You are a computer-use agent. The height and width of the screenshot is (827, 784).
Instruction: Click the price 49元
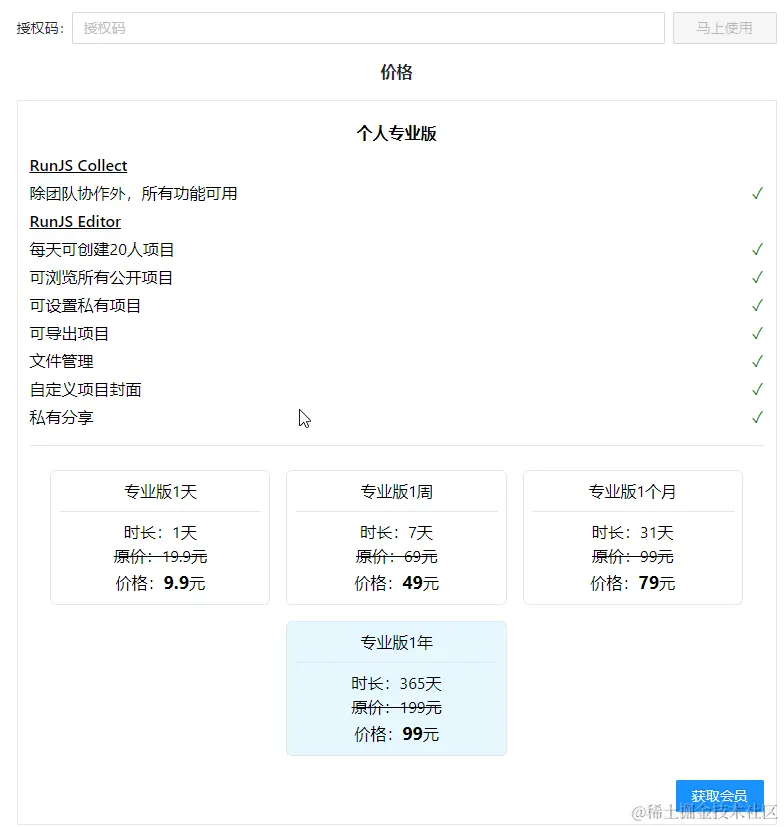click(420, 583)
